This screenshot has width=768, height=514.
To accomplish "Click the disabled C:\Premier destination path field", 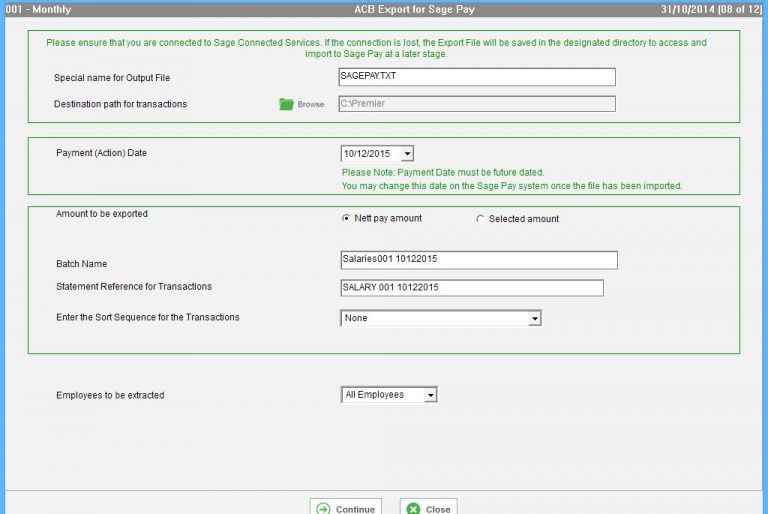I will [477, 104].
